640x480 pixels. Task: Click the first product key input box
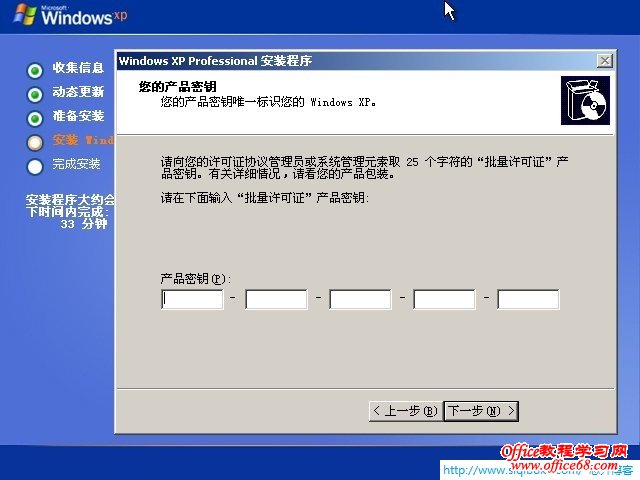point(192,300)
